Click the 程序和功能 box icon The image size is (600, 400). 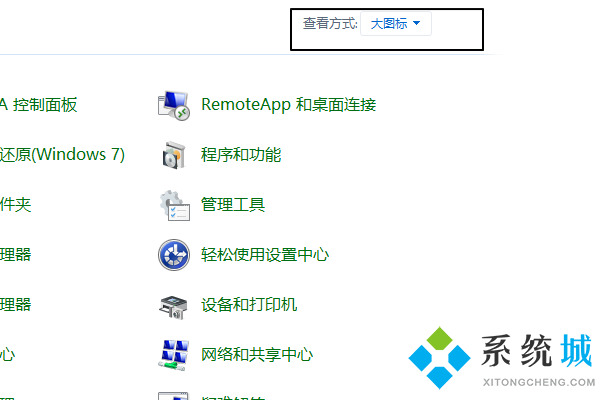[174, 155]
